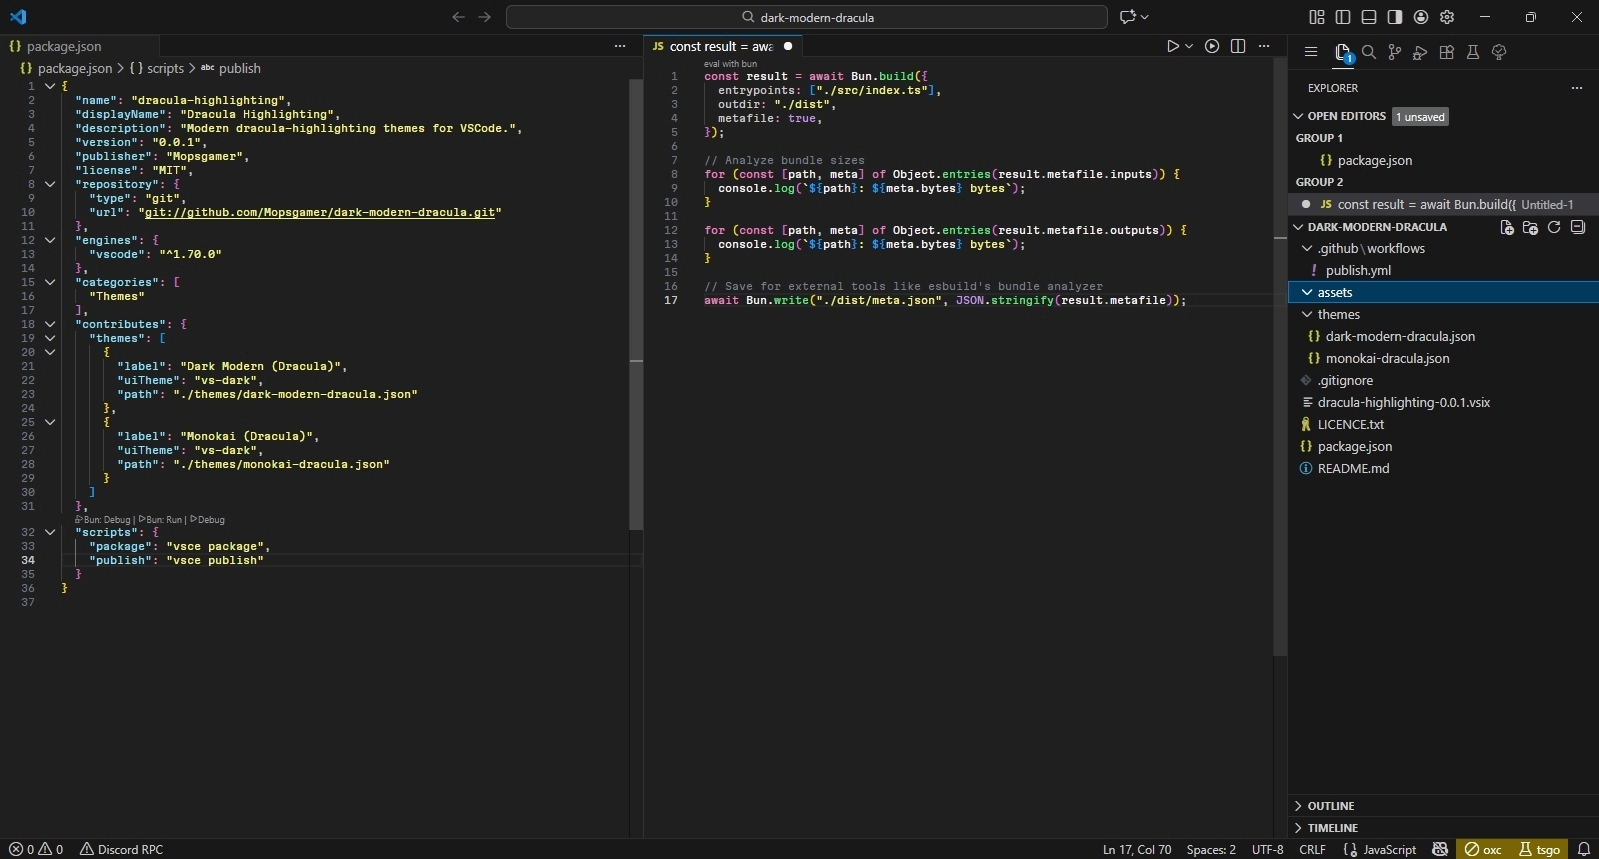
Task: Expand the Outline section
Action: click(x=1299, y=806)
